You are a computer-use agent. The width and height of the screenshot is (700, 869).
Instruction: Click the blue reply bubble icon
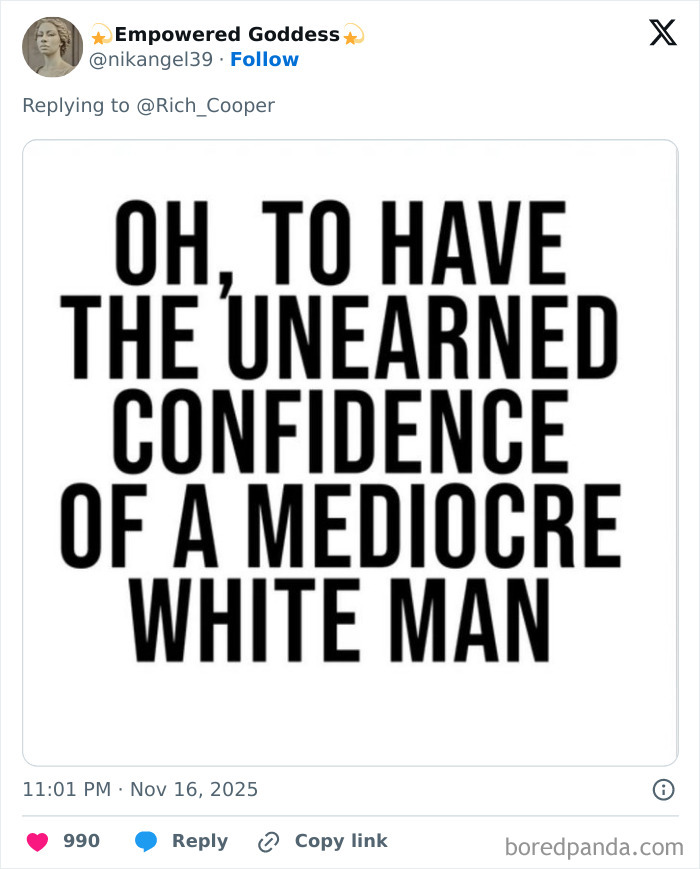[144, 841]
